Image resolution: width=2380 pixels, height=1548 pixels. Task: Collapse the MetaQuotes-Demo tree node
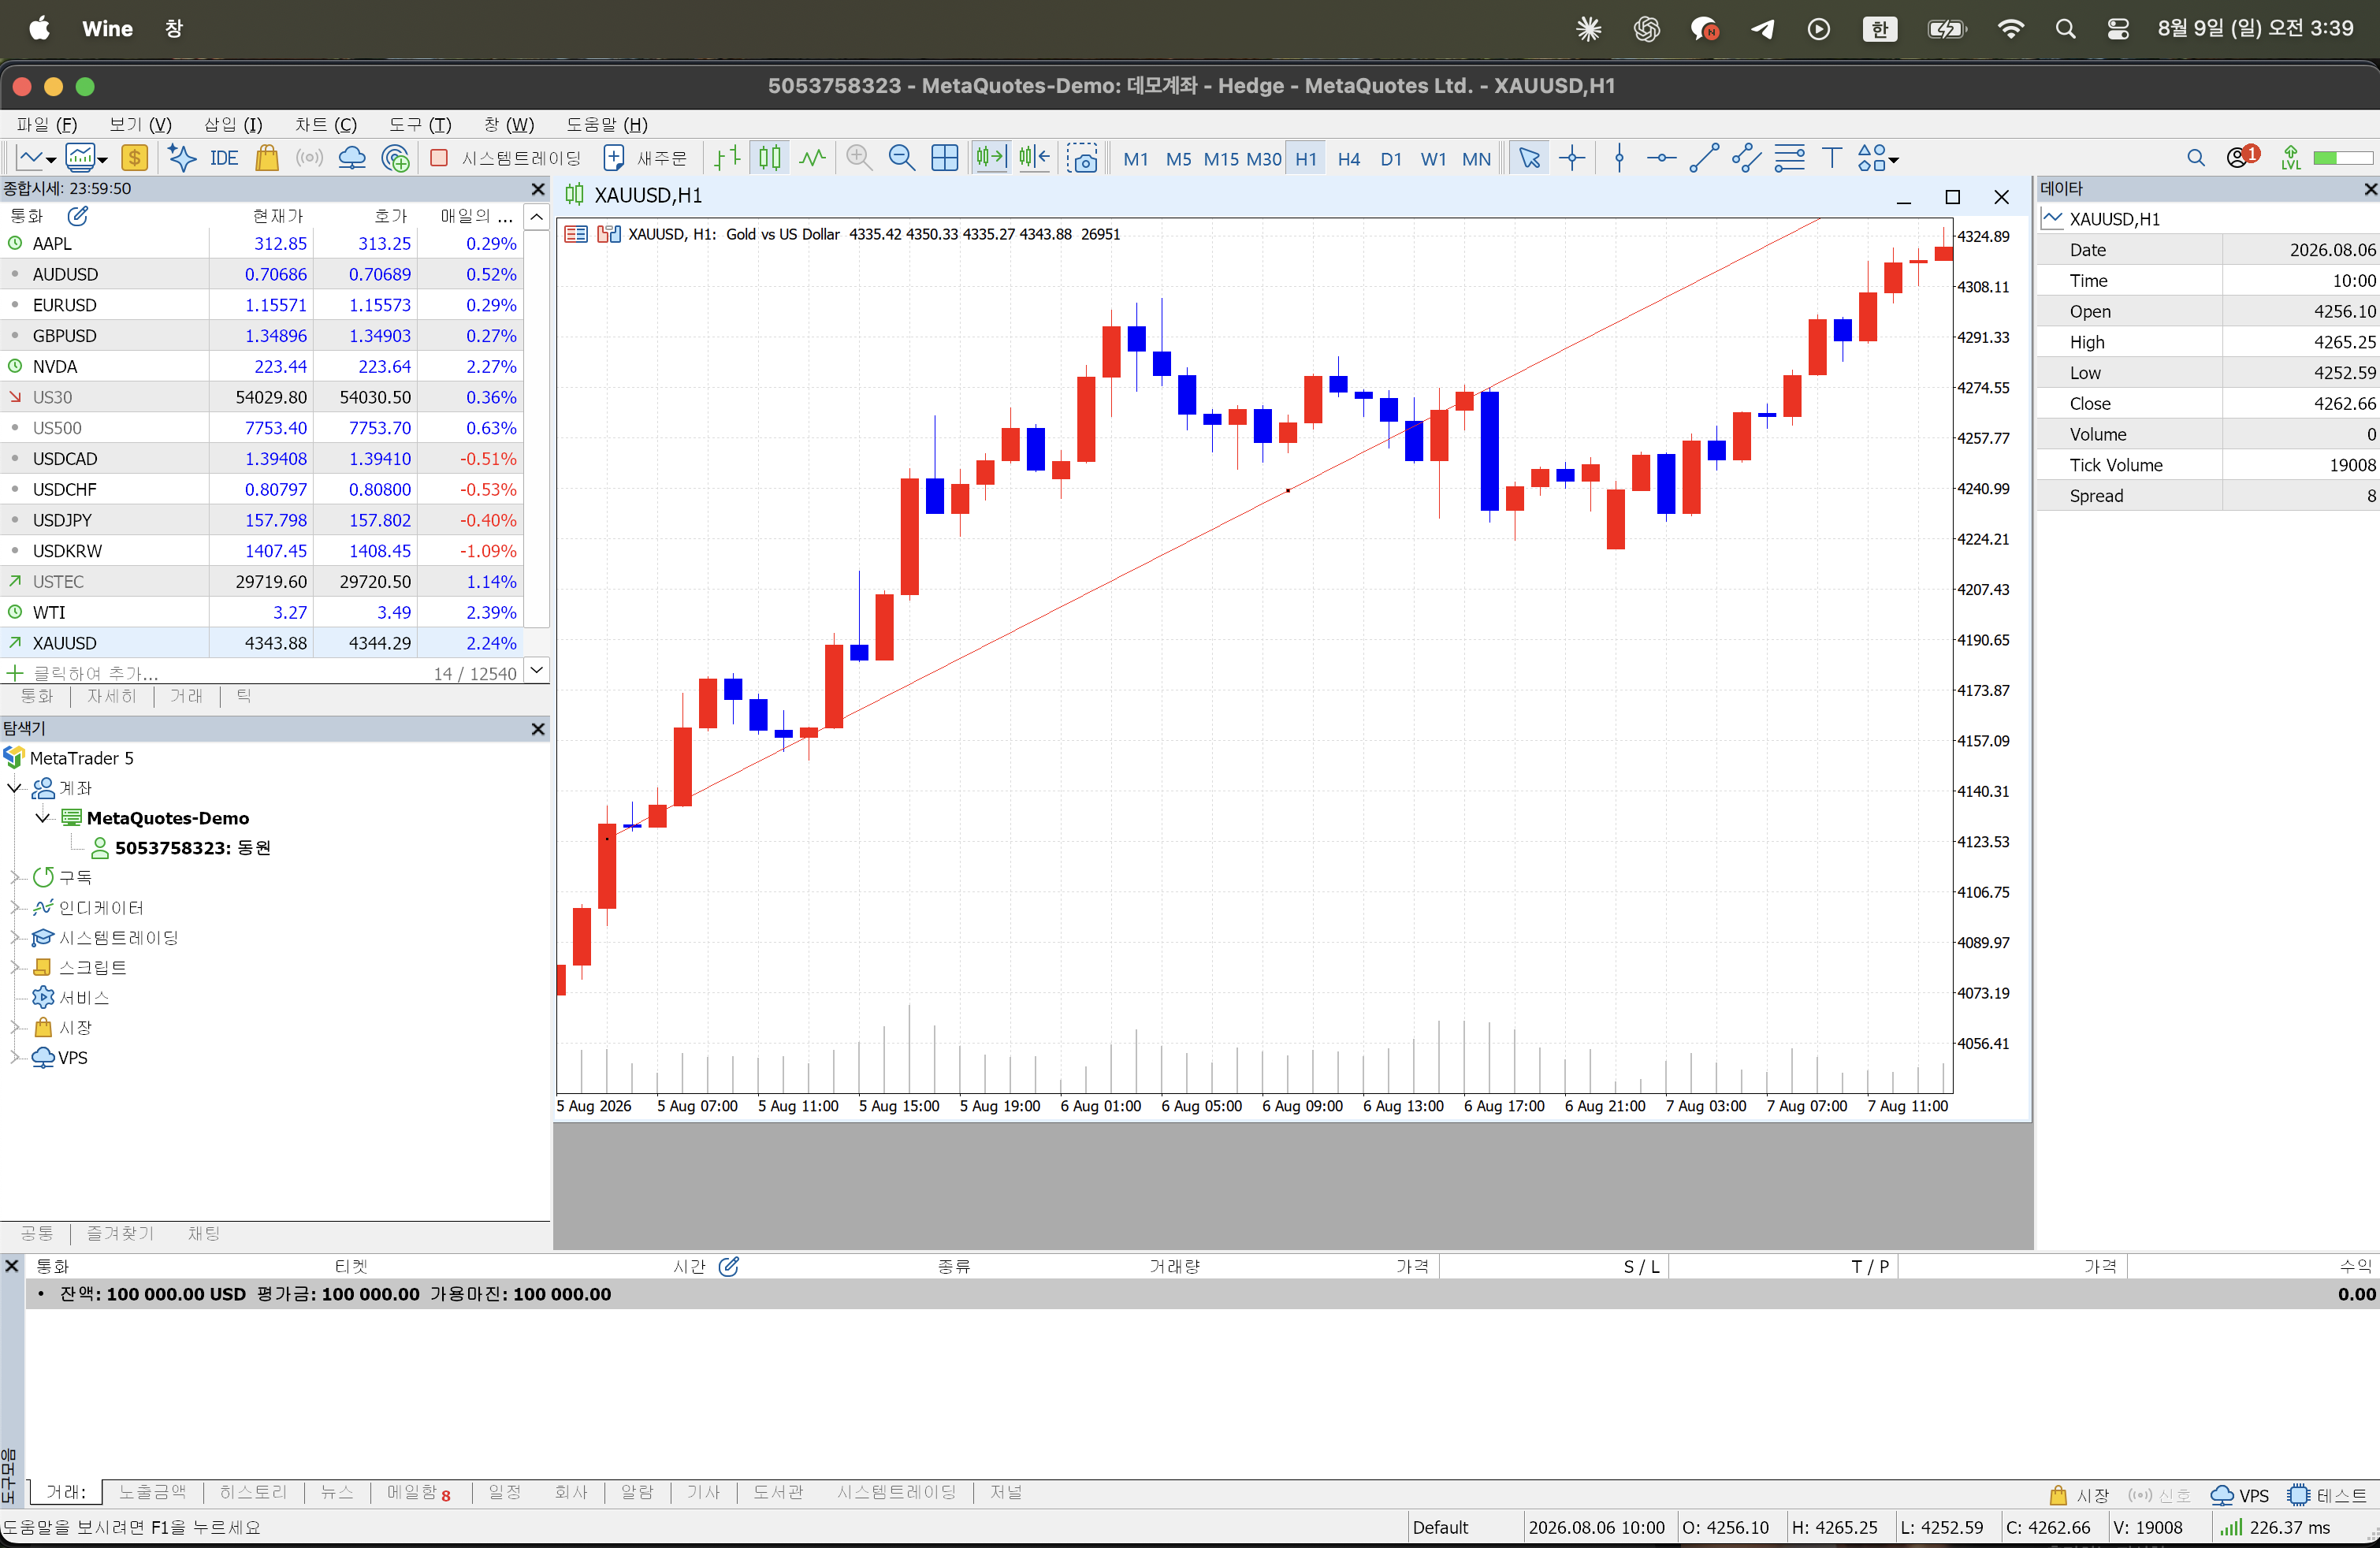(43, 818)
